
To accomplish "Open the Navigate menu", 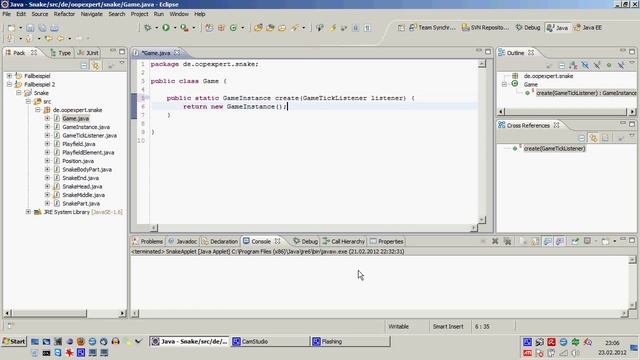I will click(x=91, y=14).
